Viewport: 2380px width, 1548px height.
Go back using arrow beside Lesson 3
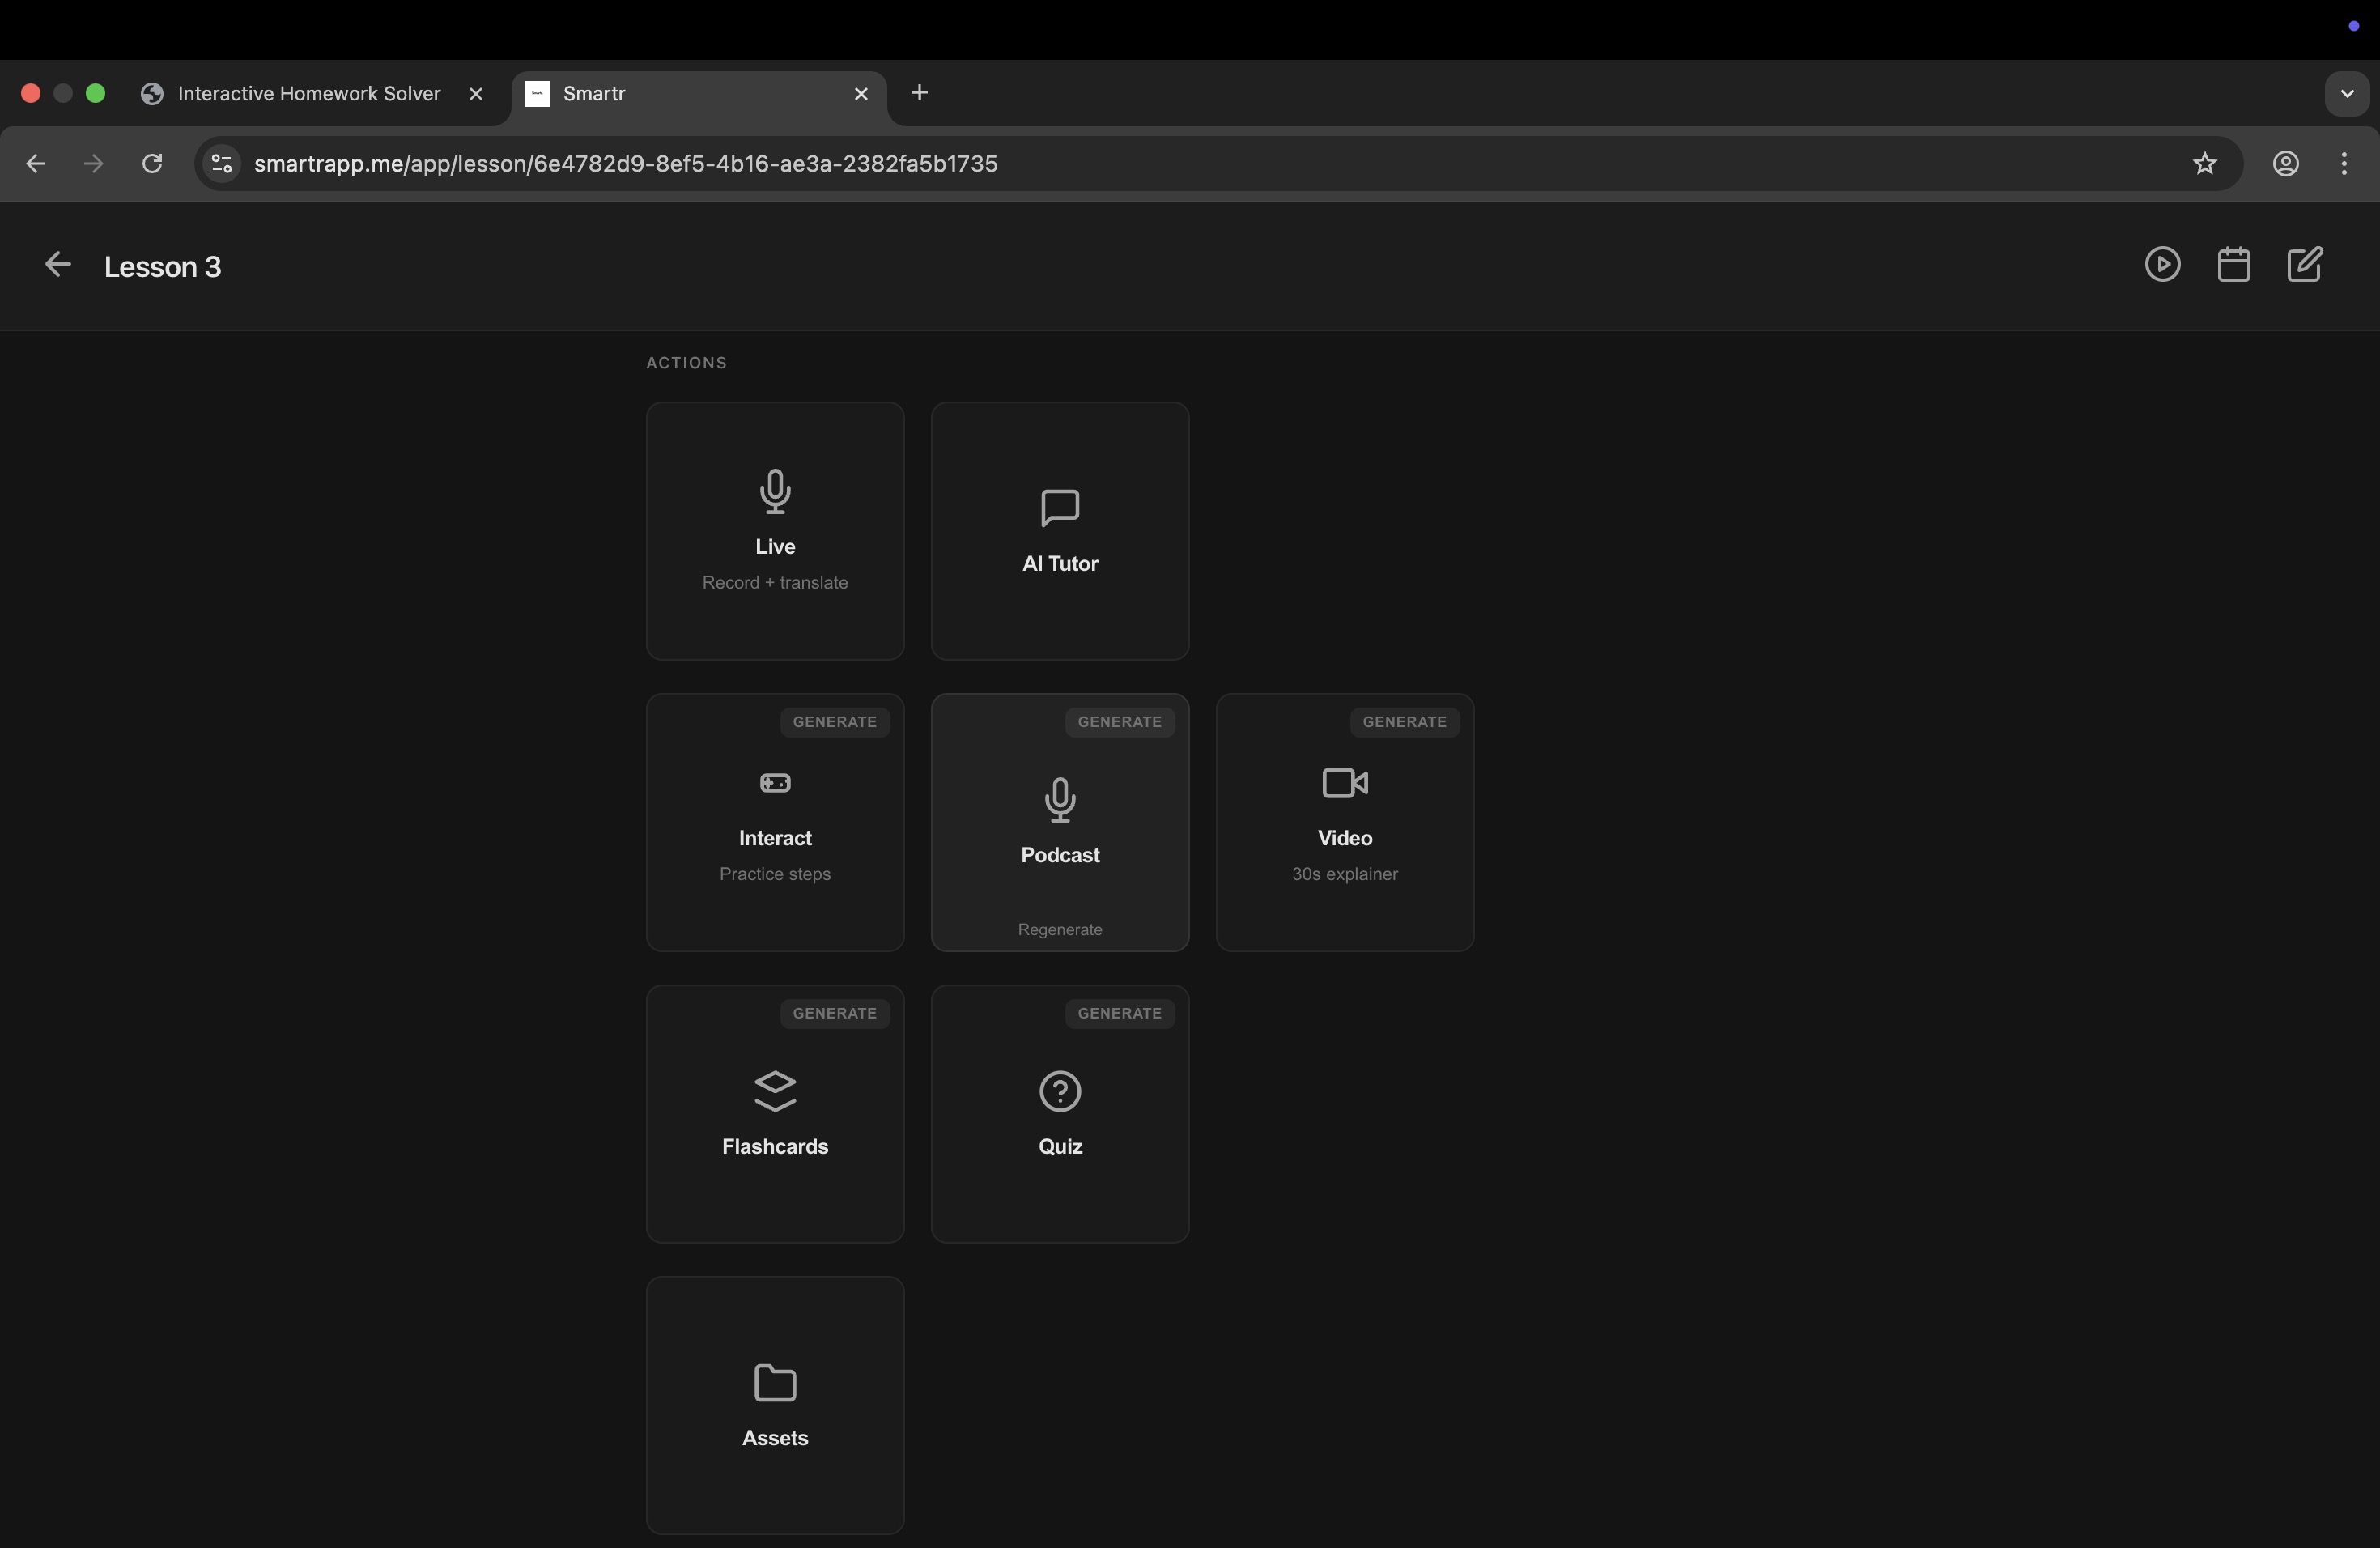[58, 265]
